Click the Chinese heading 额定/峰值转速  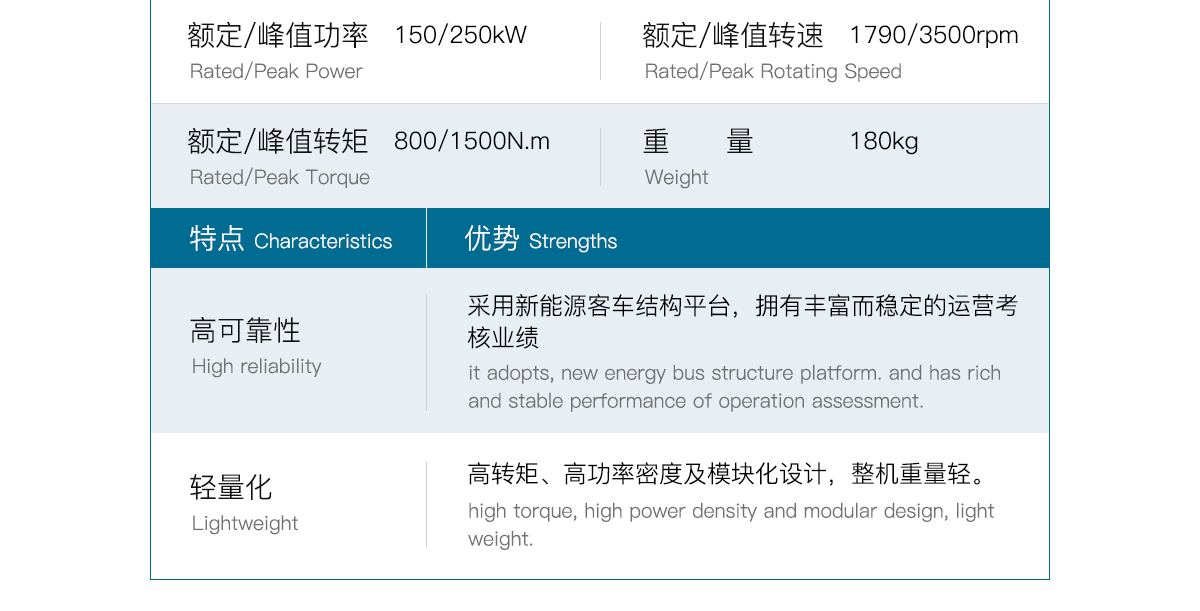(733, 36)
